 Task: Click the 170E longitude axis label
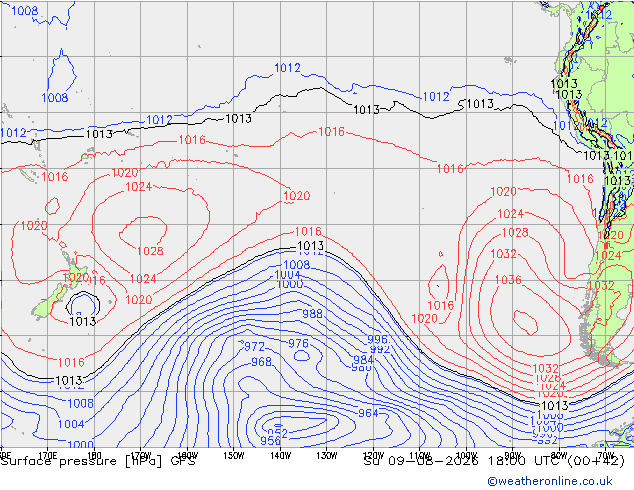[x=48, y=456]
